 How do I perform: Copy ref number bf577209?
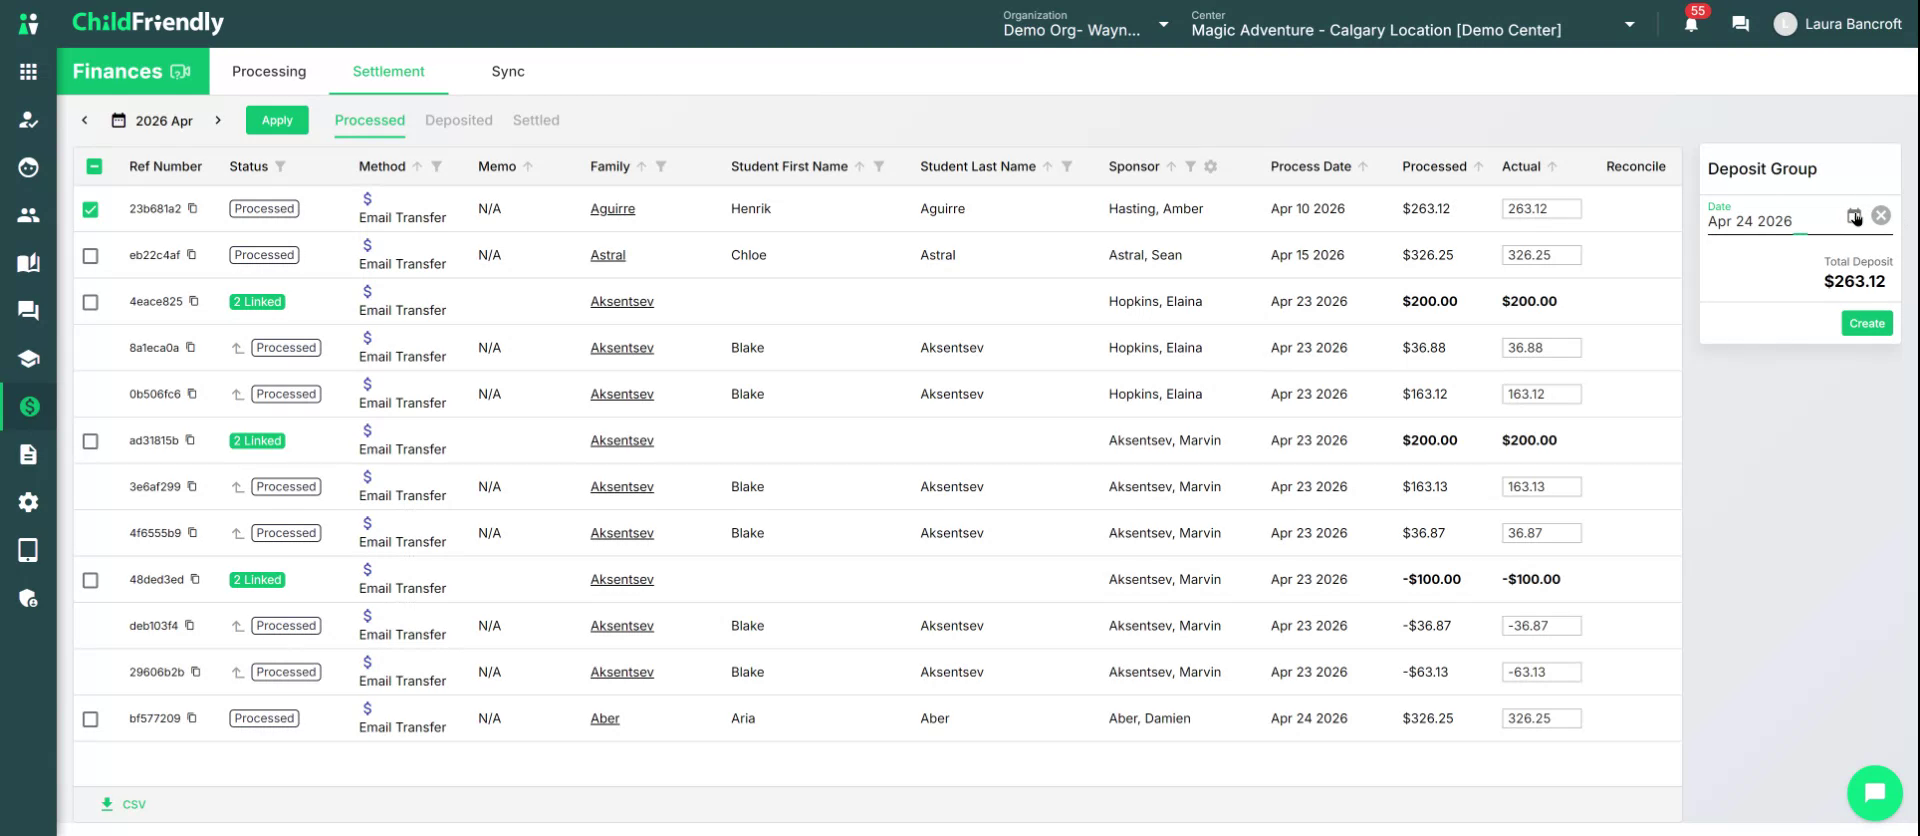point(192,718)
